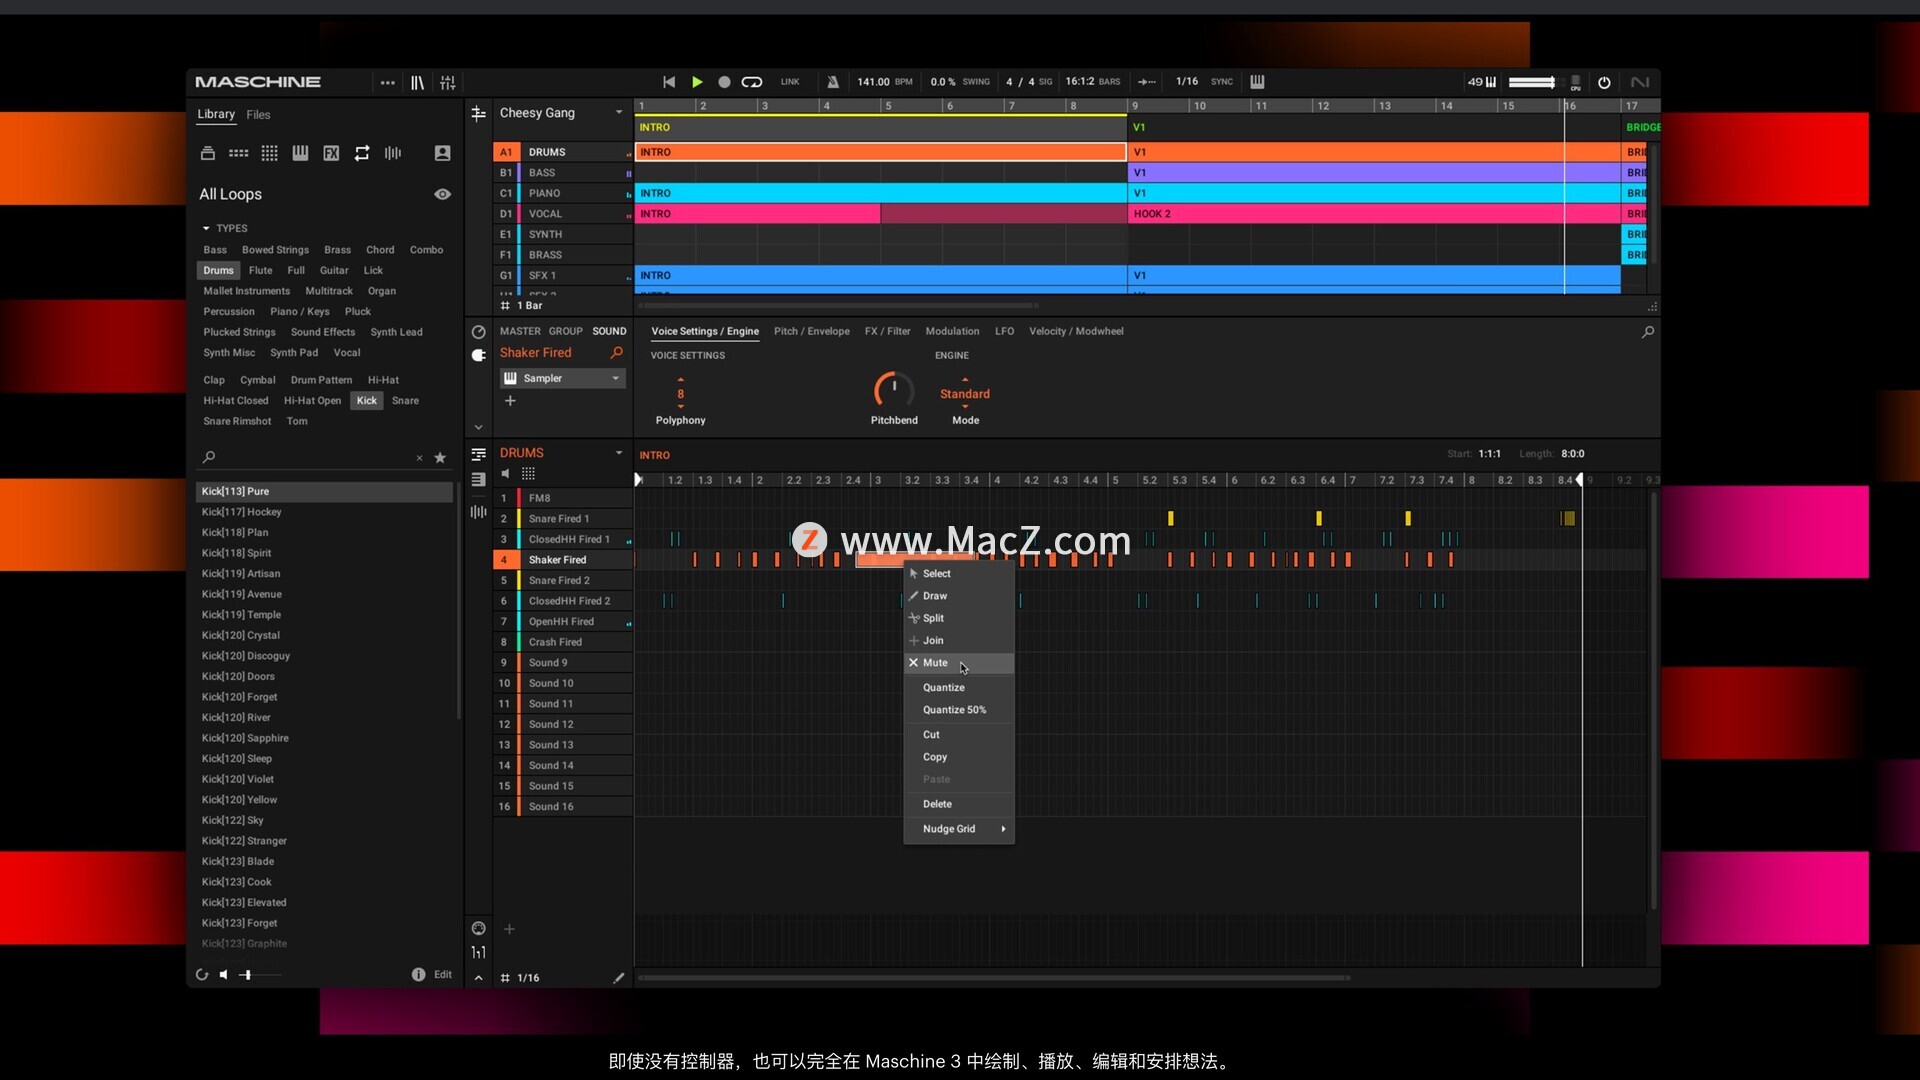Select the Instruments keyboard browser icon
1920x1080 pixels.
click(x=300, y=153)
